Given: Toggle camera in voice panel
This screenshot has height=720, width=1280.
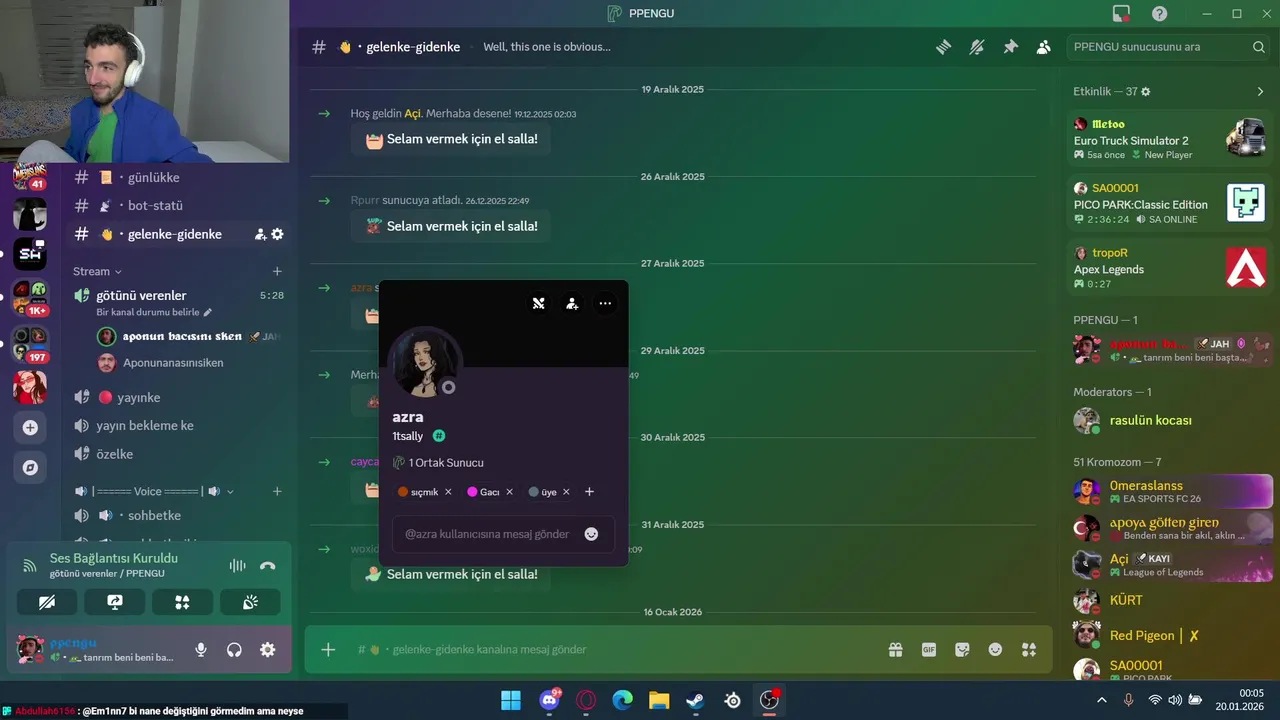Looking at the screenshot, I should 47,602.
